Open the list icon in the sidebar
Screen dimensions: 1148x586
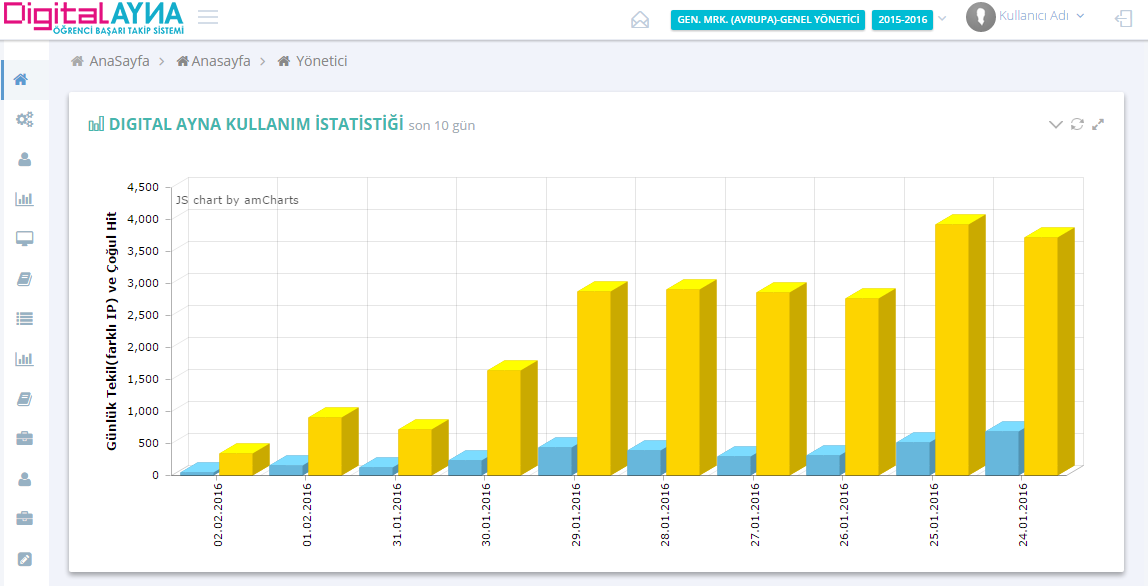(25, 318)
